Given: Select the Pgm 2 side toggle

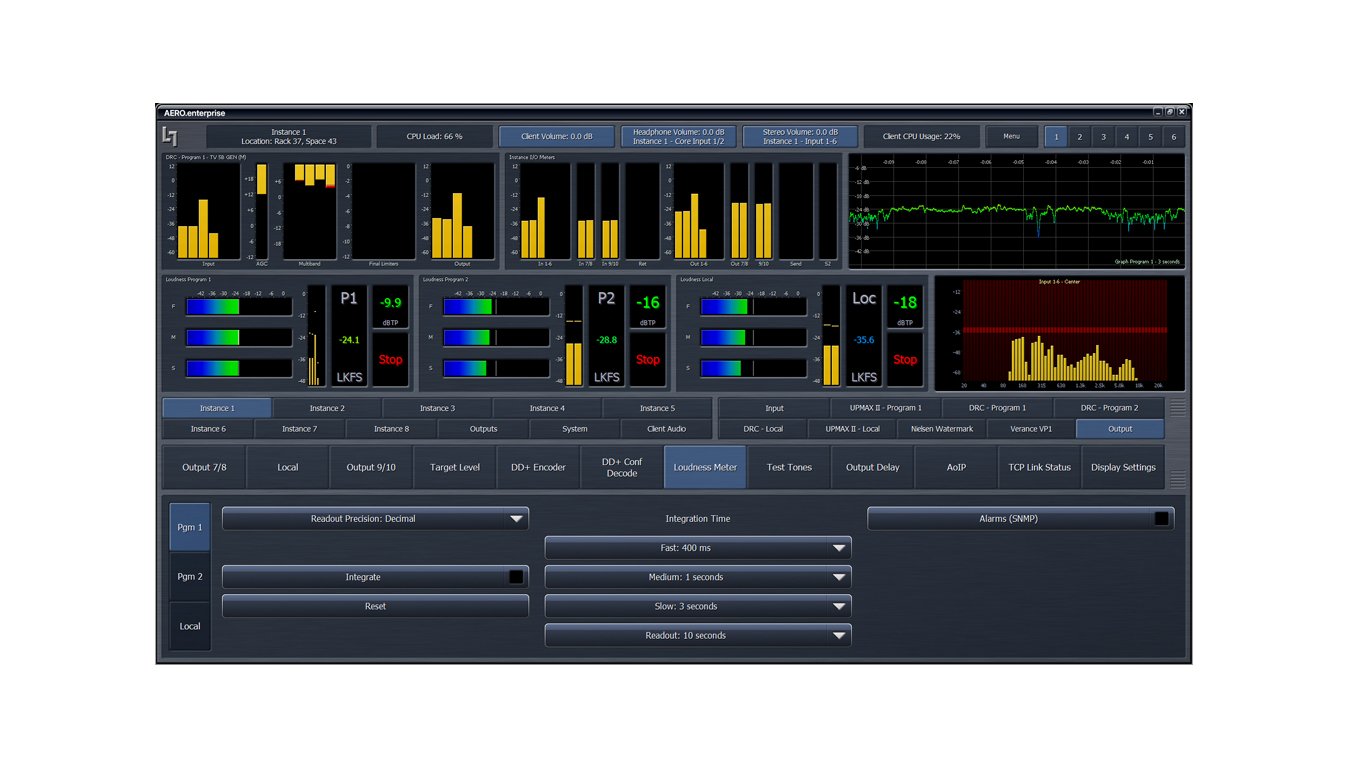Looking at the screenshot, I should coord(190,577).
